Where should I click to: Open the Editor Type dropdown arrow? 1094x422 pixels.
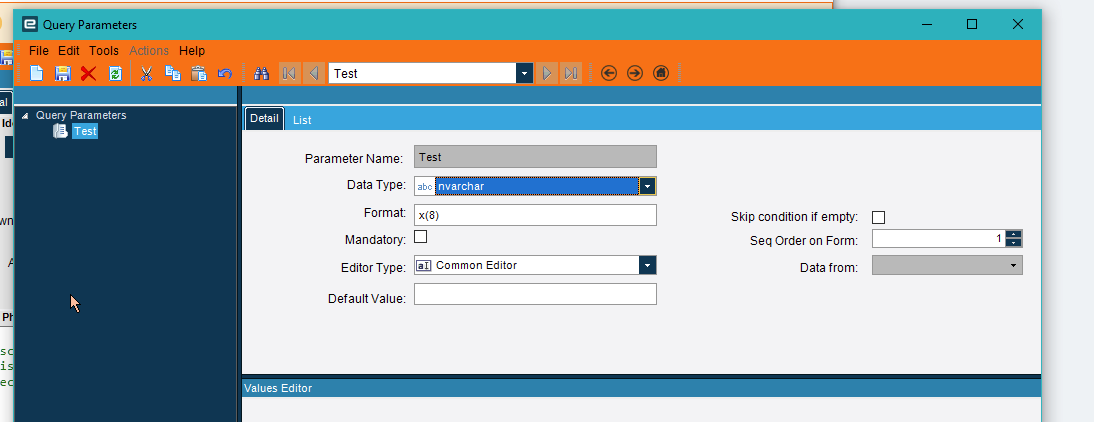point(647,265)
